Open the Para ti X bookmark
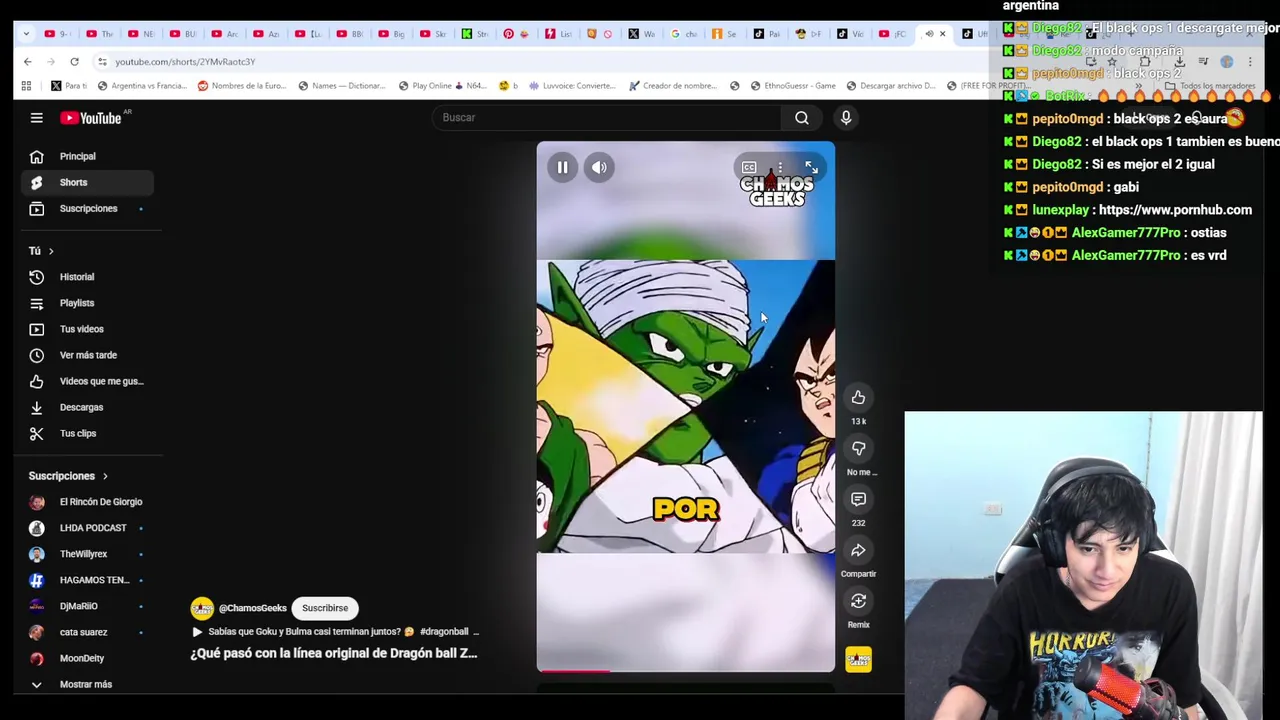The height and width of the screenshot is (720, 1280). click(69, 86)
